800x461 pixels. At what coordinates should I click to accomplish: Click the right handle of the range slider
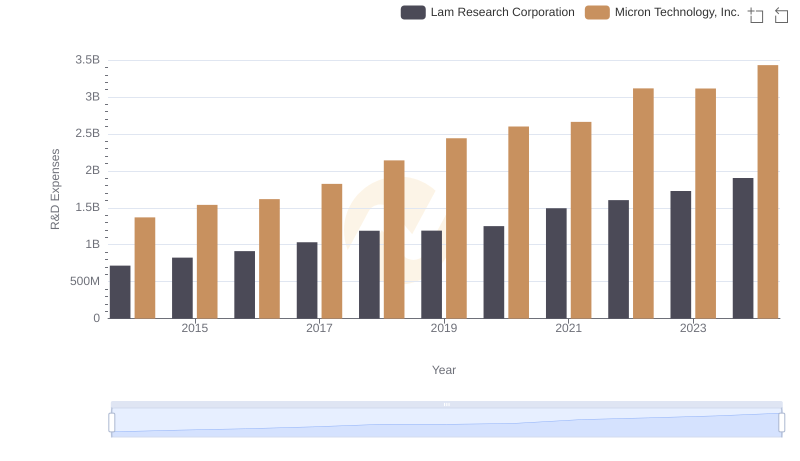click(782, 423)
